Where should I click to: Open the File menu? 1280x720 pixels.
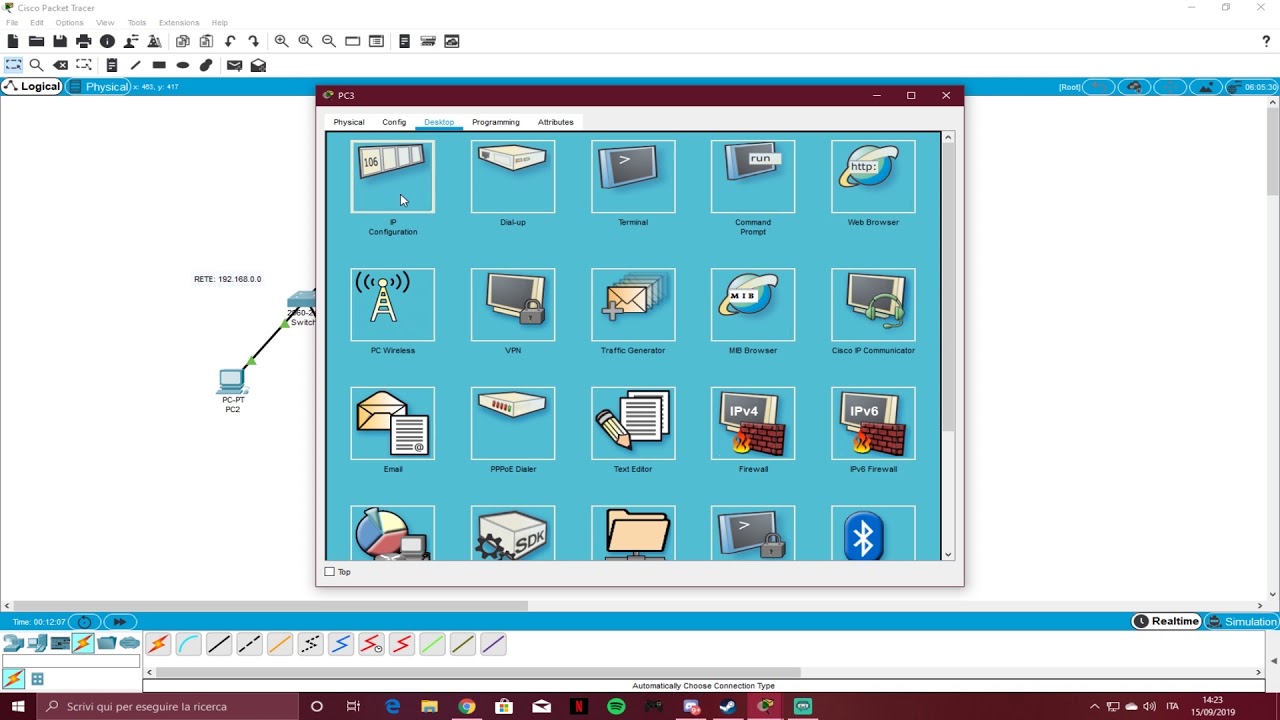[12, 22]
